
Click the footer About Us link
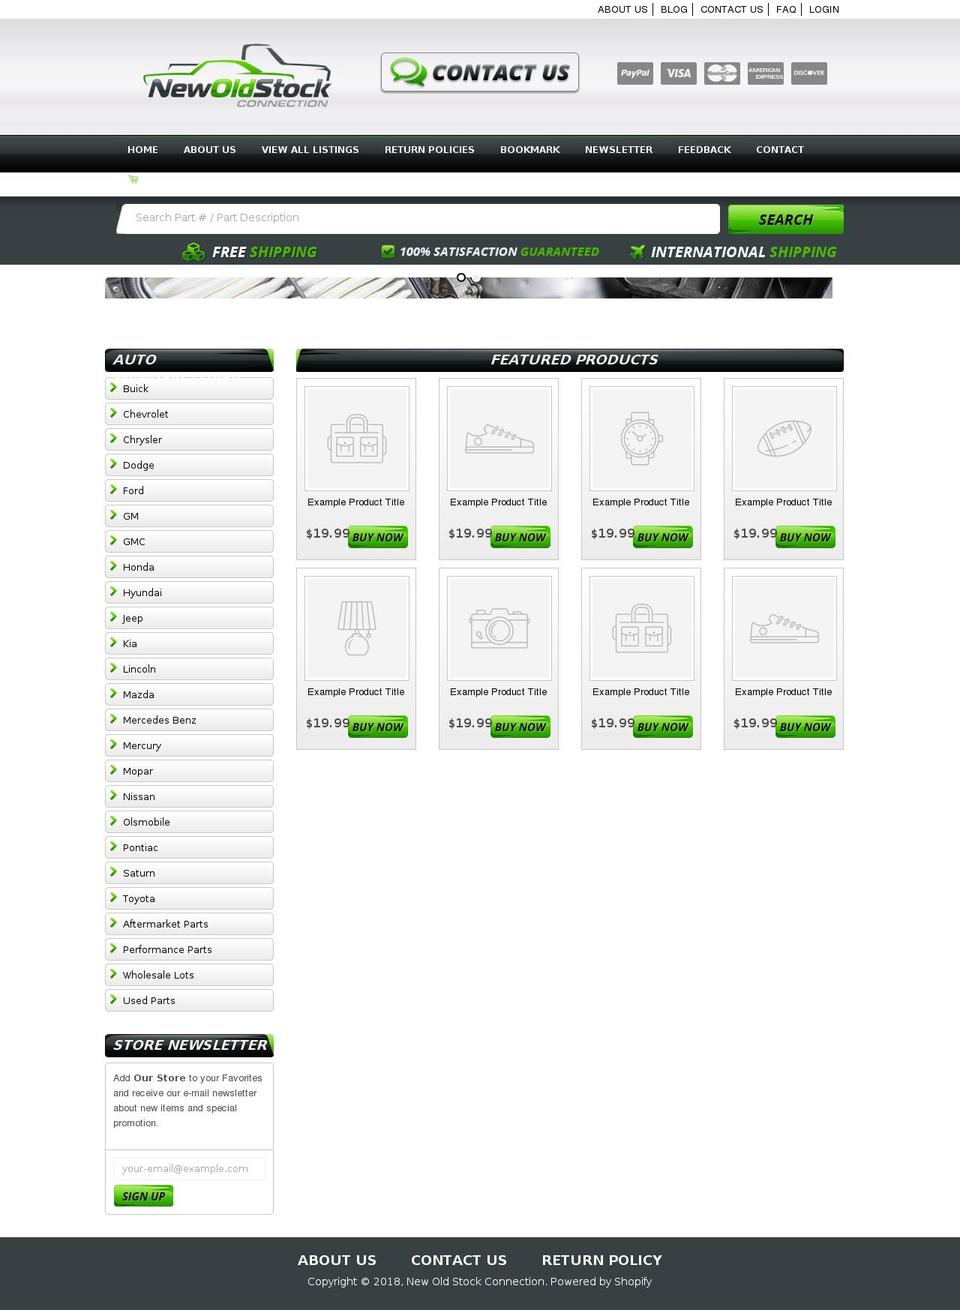pyautogui.click(x=337, y=1260)
